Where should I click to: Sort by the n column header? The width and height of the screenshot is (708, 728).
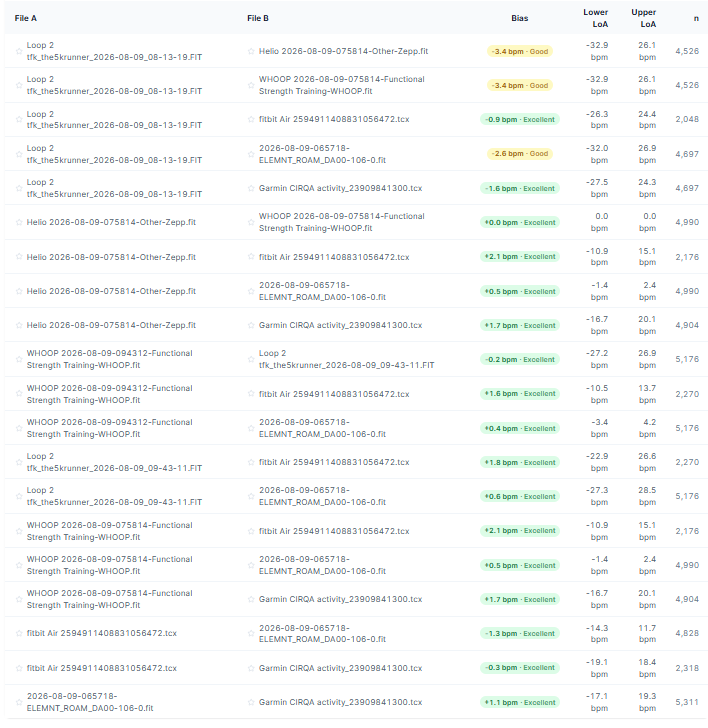click(x=696, y=18)
